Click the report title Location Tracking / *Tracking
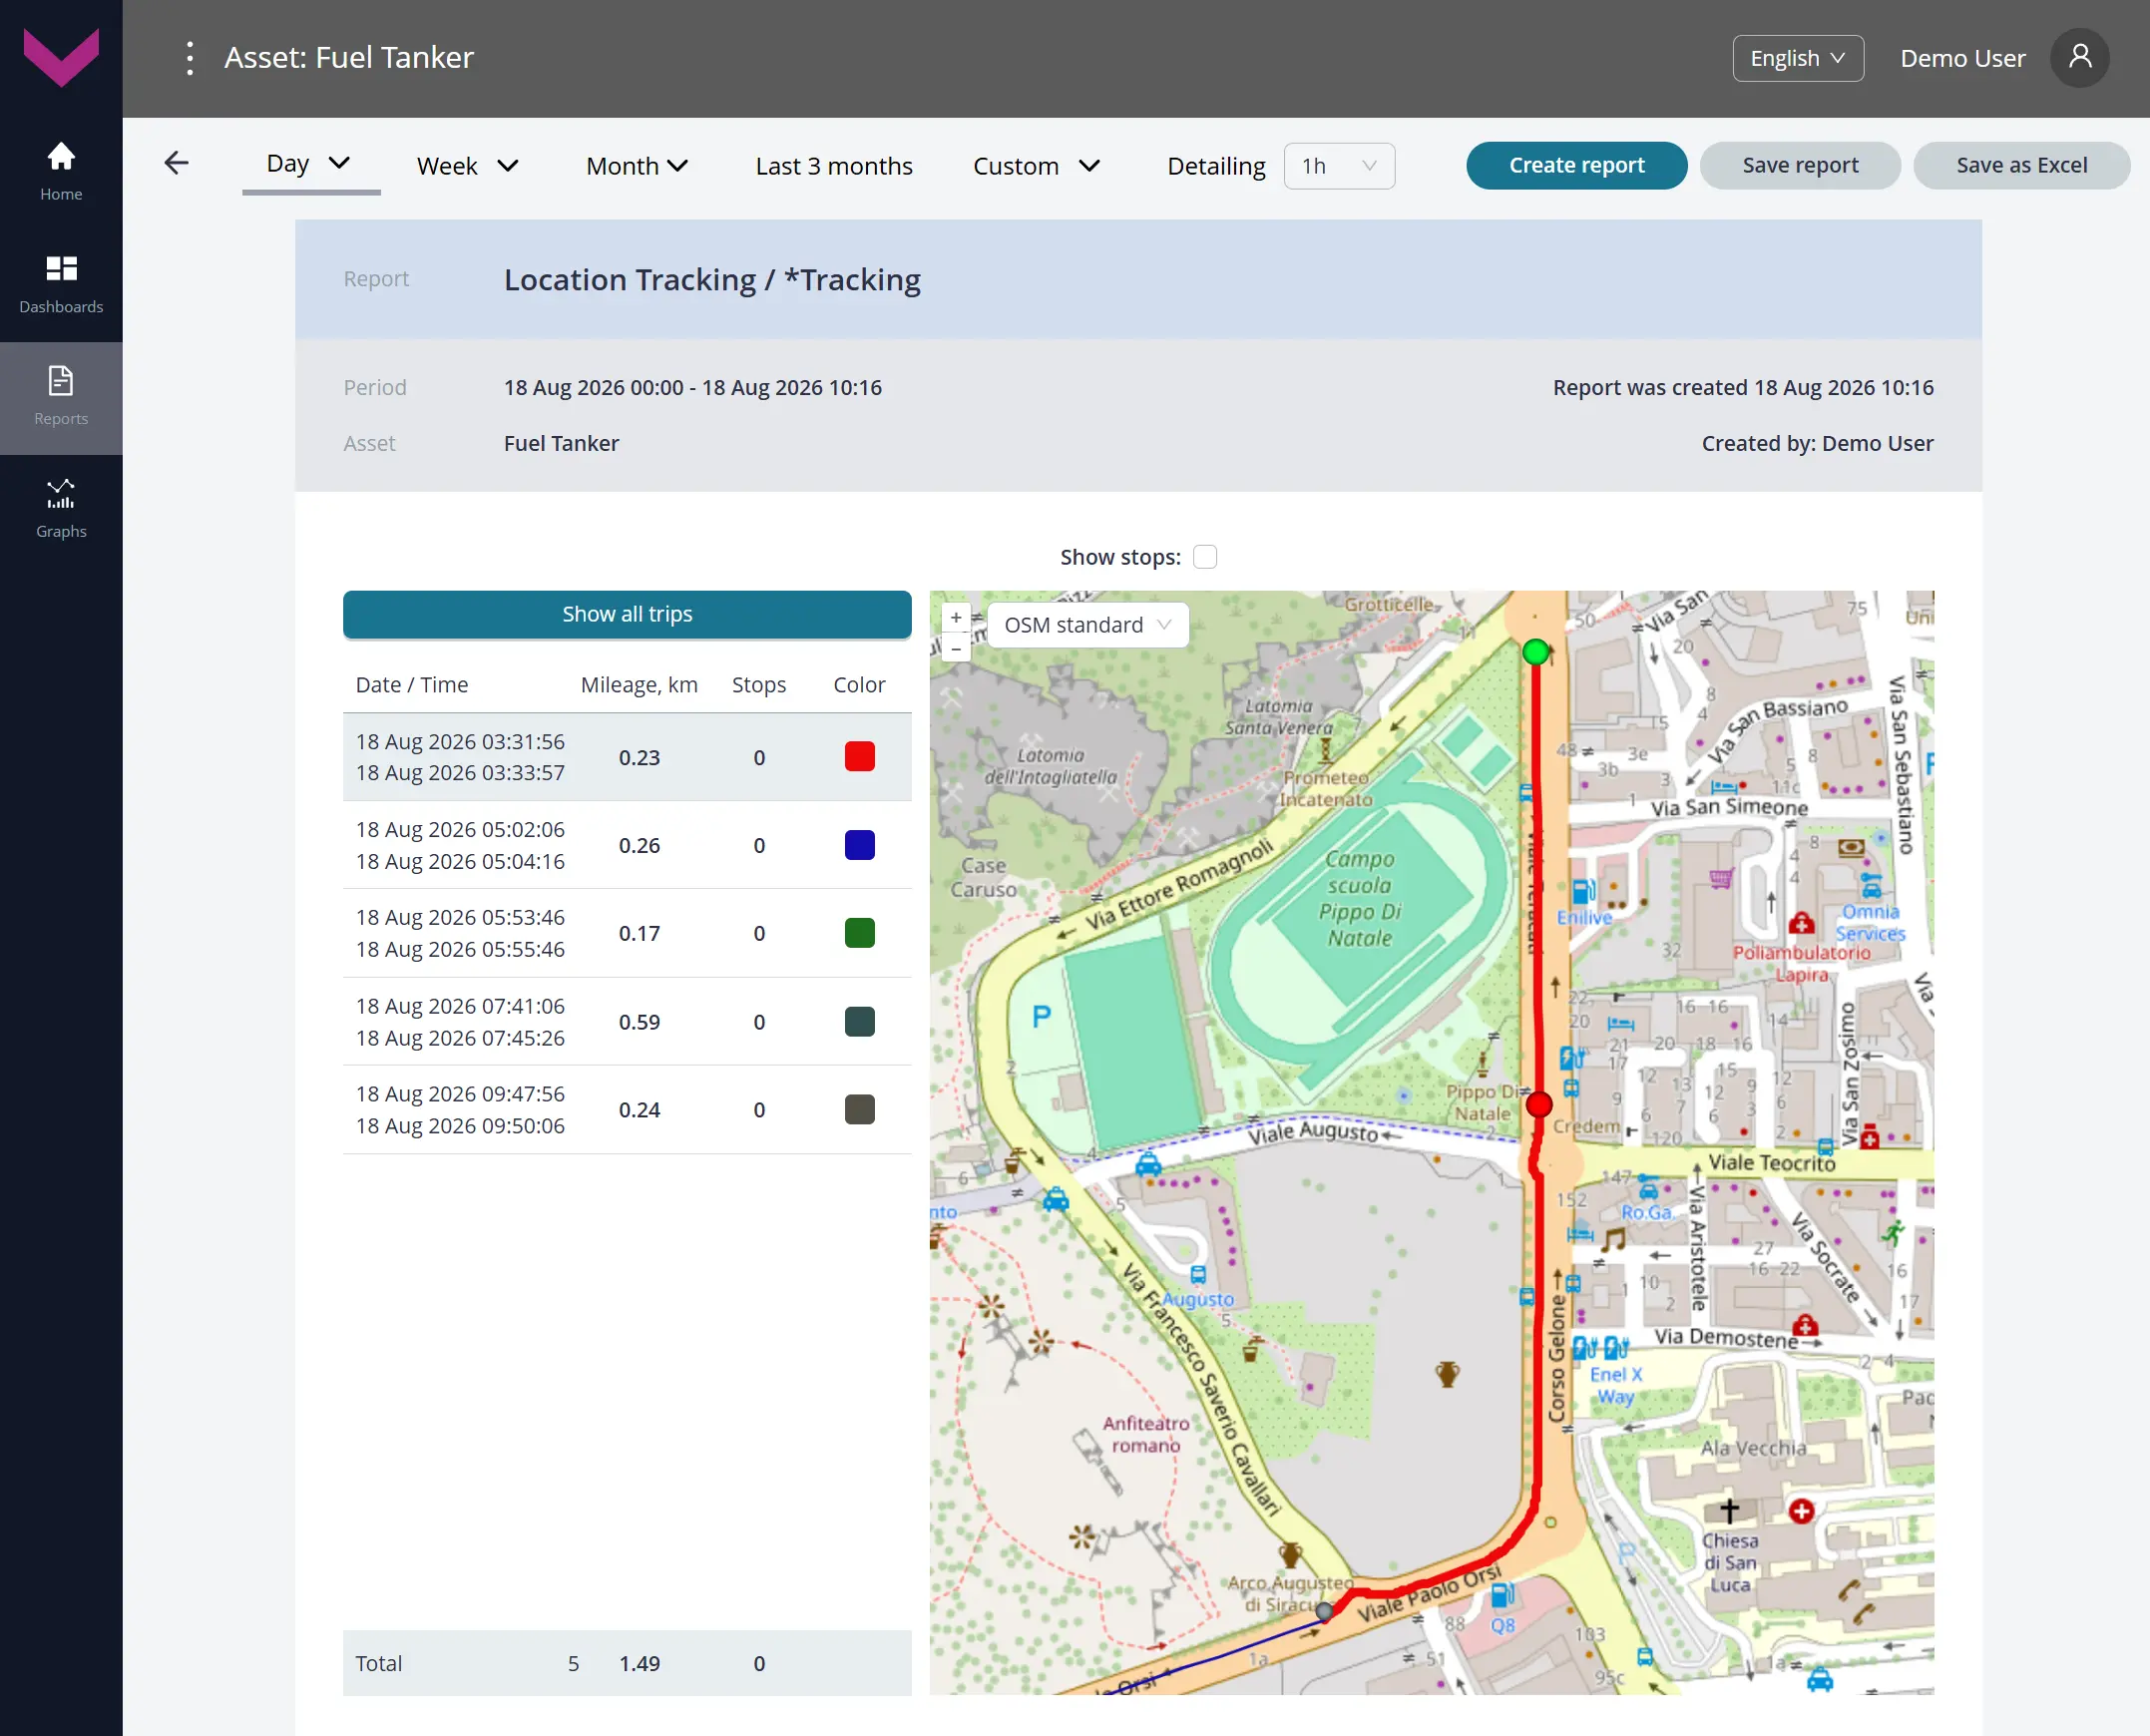 coord(712,280)
